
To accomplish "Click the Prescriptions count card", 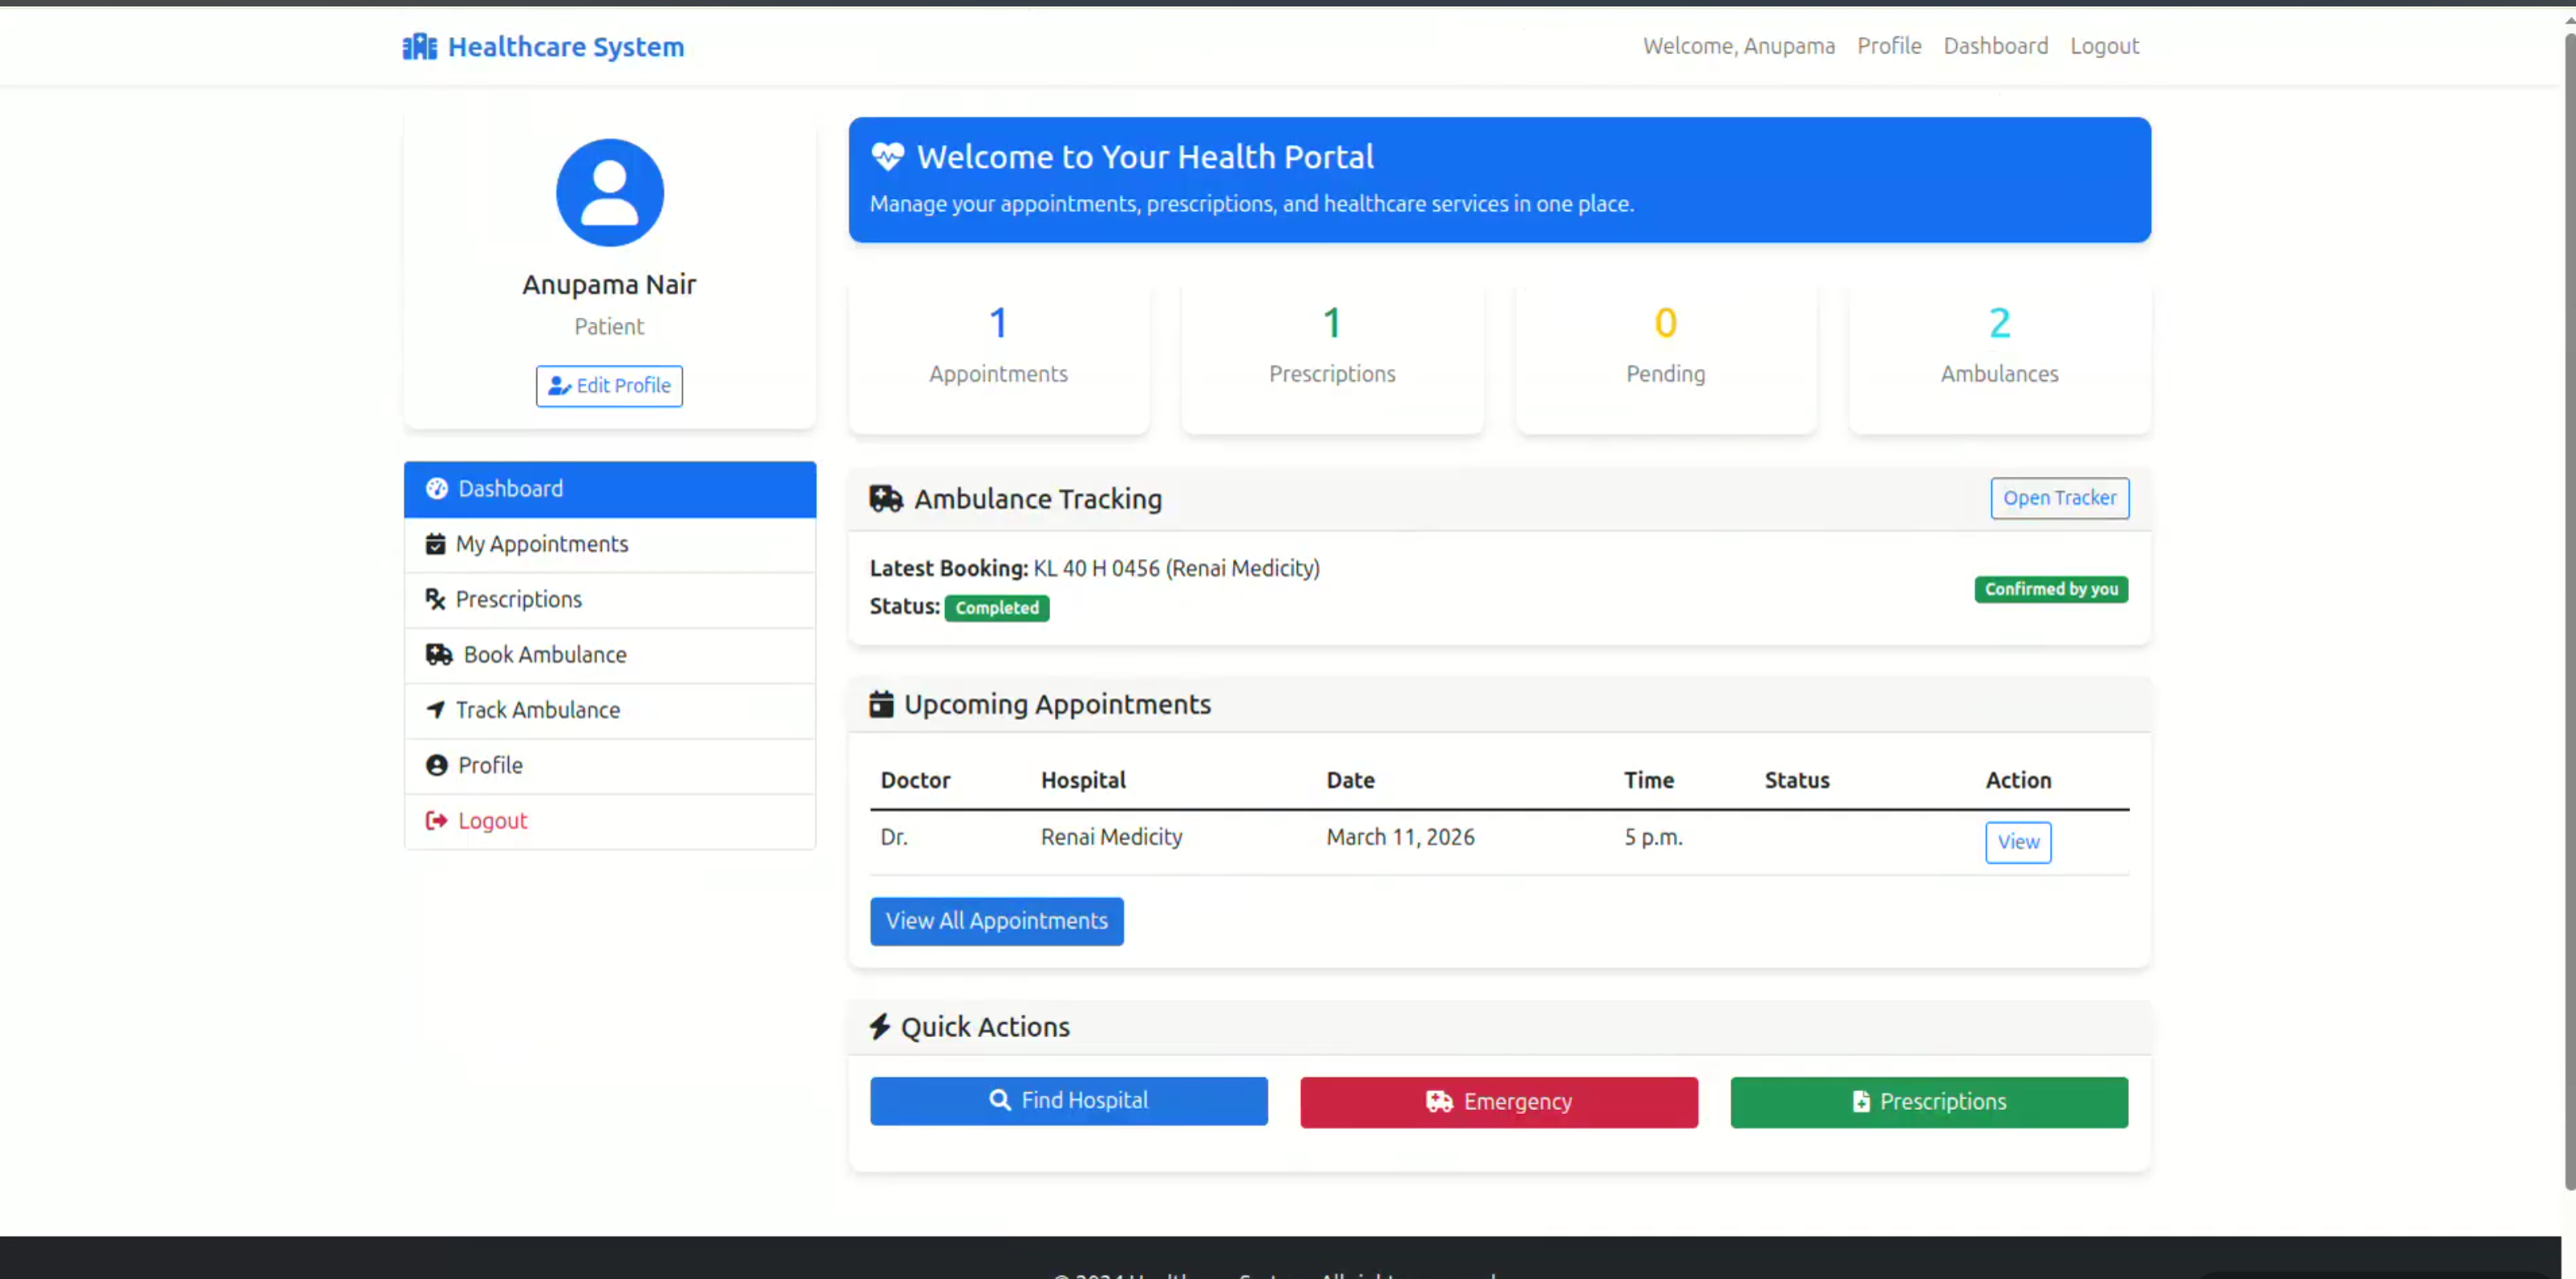I will [x=1332, y=355].
